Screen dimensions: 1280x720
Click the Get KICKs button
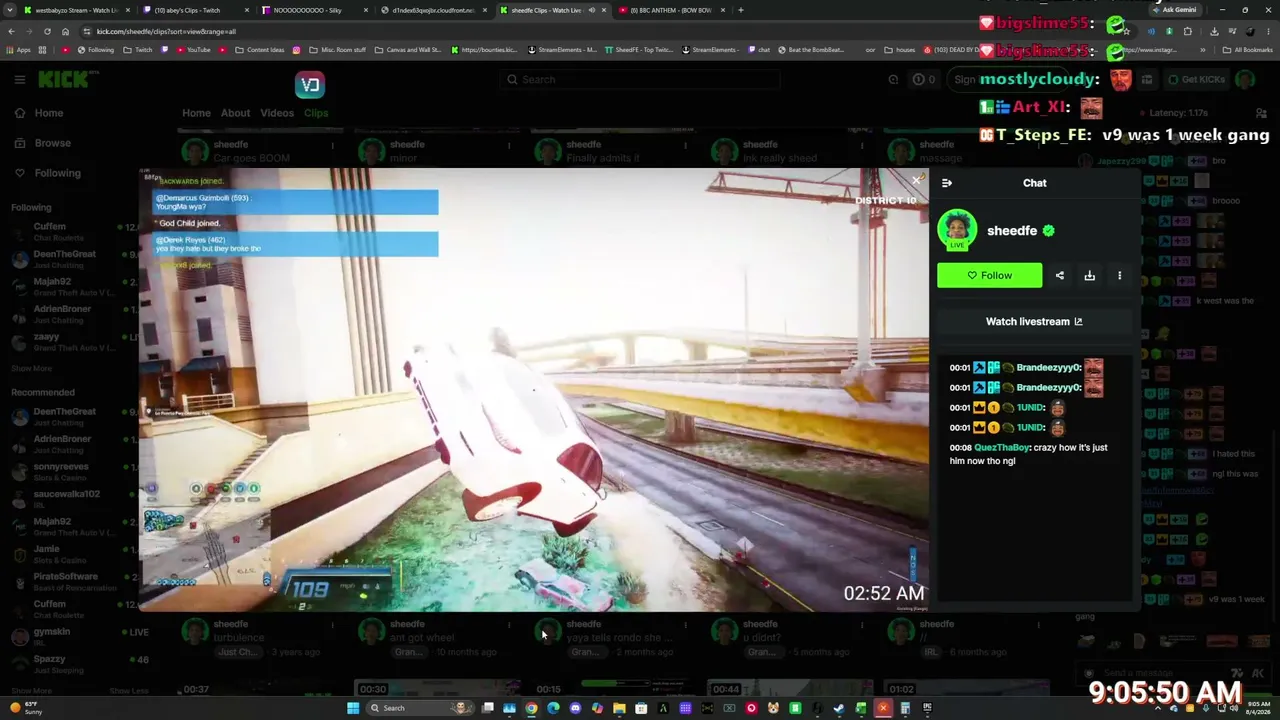(x=1196, y=80)
